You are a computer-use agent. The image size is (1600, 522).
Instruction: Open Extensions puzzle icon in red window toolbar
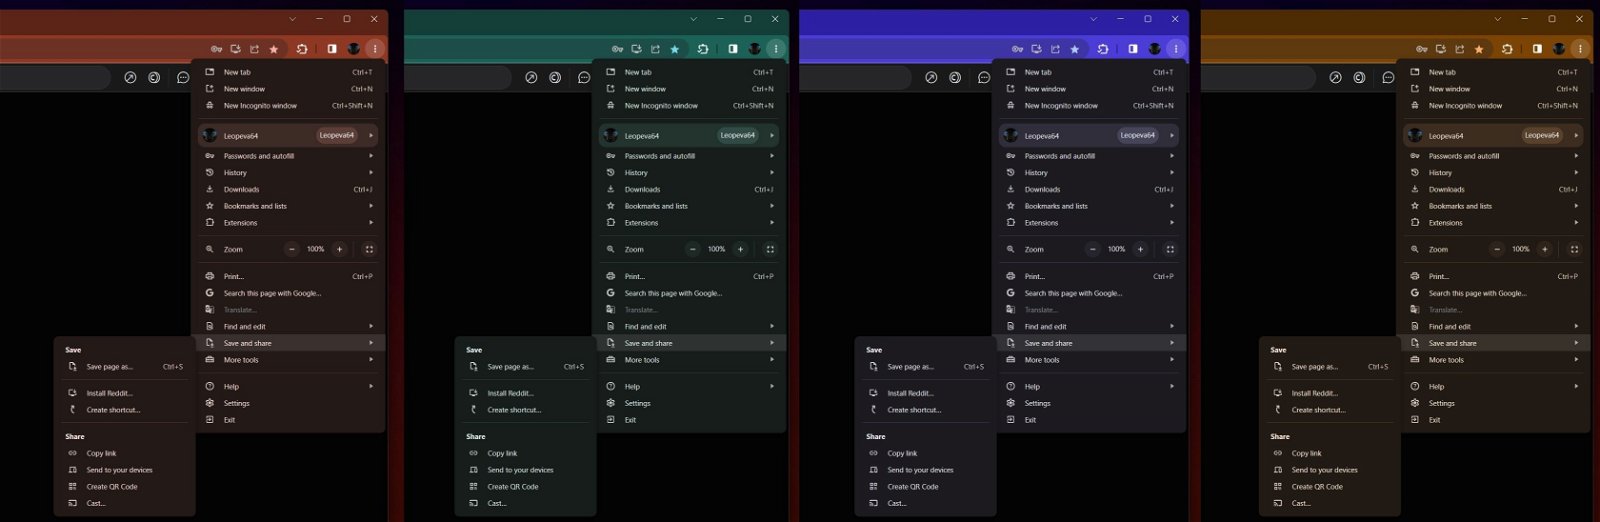[x=302, y=49]
